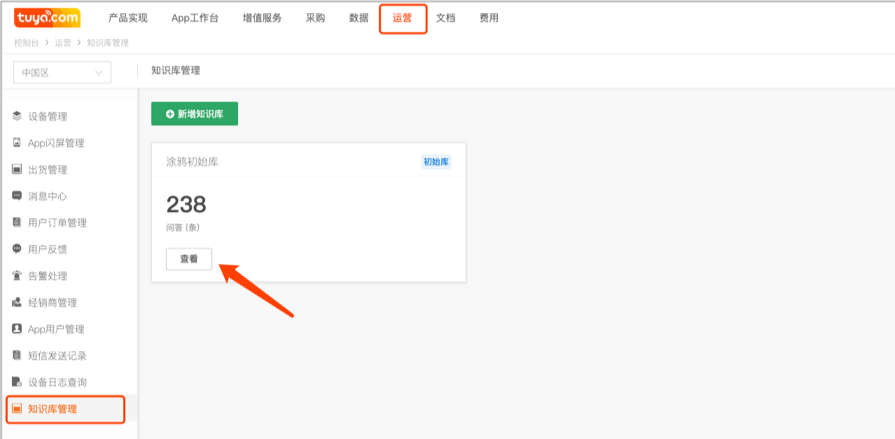Select the 运营 top menu
The image size is (895, 439).
click(403, 18)
